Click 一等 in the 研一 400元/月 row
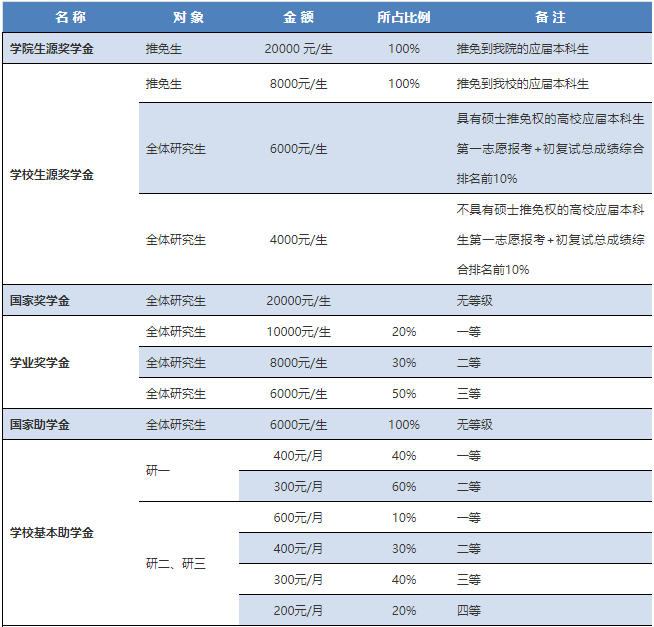The height and width of the screenshot is (627, 654). [x=468, y=456]
